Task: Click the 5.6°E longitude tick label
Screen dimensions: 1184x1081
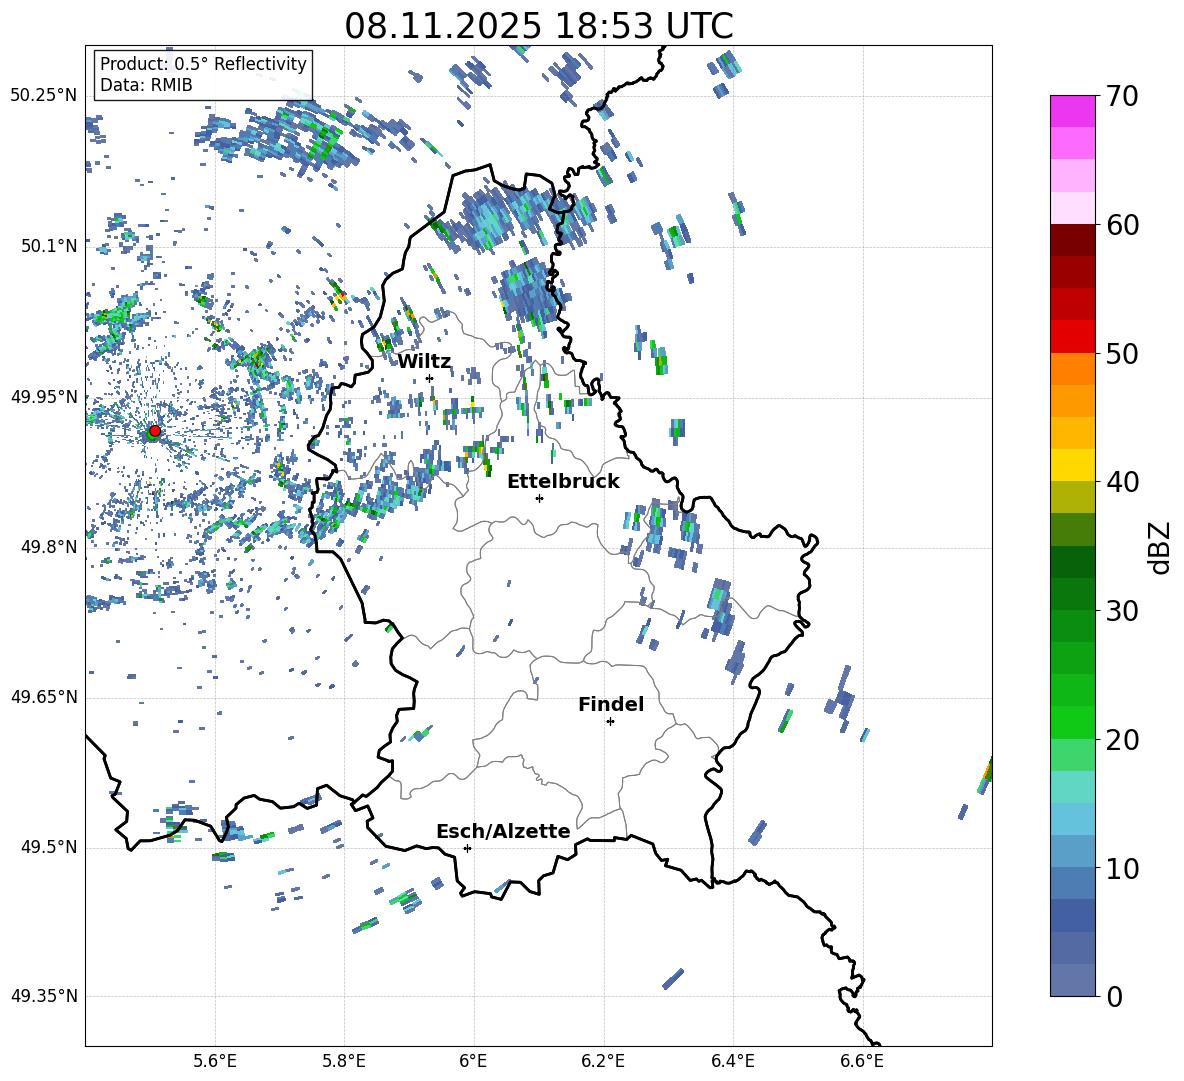Action: coord(215,1061)
